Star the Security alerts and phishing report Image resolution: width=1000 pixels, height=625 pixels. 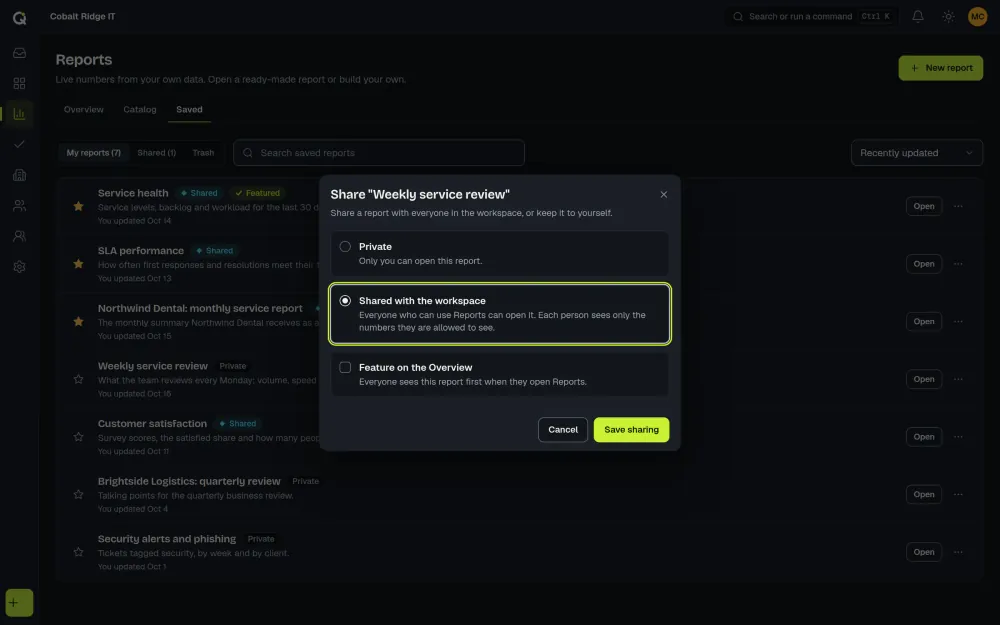click(78, 552)
